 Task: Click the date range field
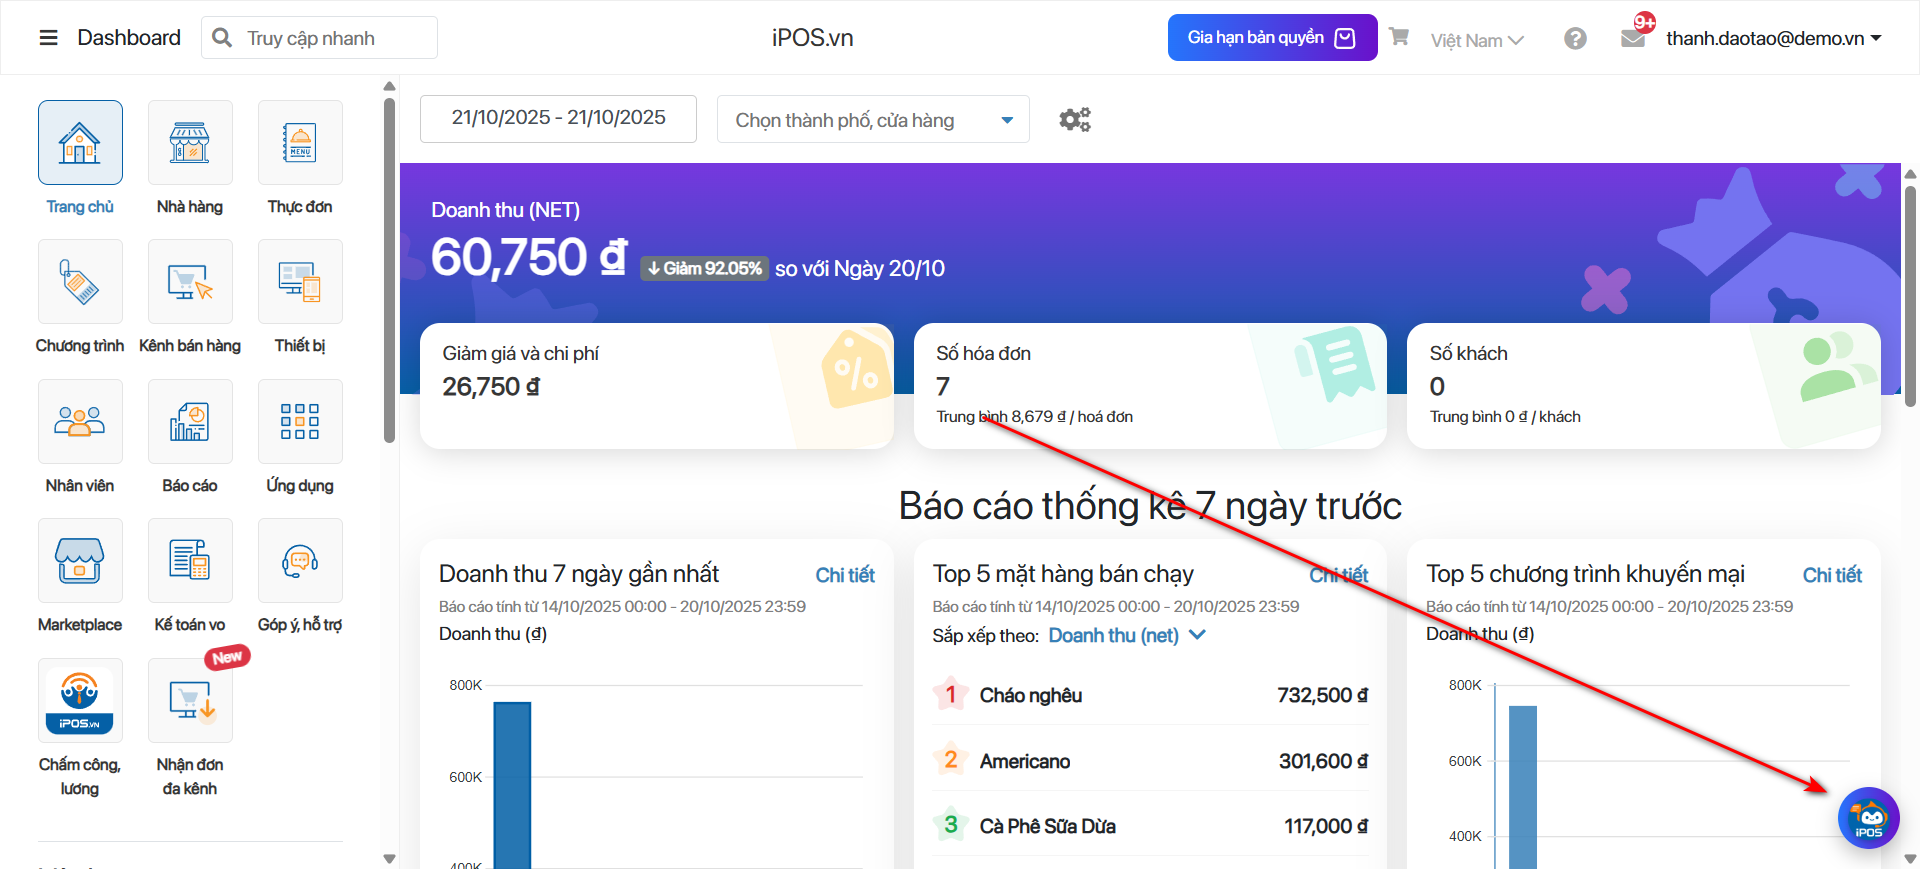pyautogui.click(x=558, y=118)
